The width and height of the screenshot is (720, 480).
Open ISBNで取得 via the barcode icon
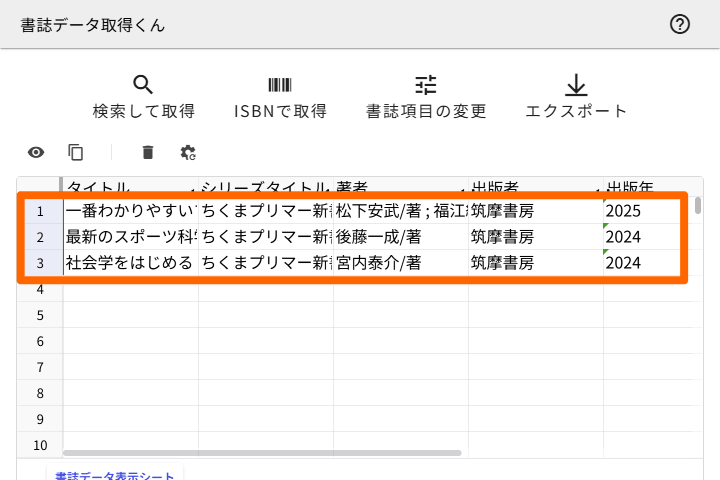coord(280,85)
